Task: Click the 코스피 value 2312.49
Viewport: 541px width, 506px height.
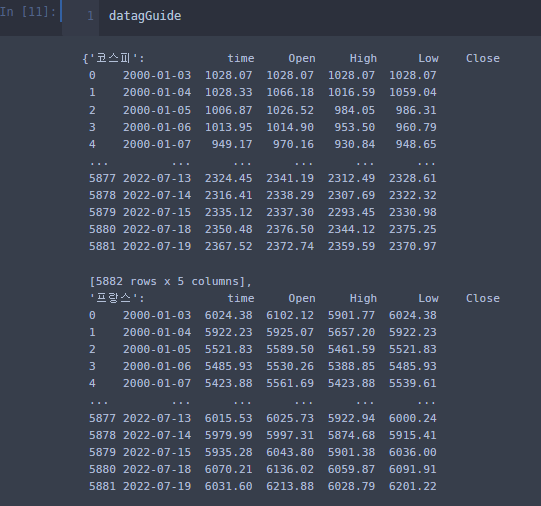Action: [x=351, y=178]
